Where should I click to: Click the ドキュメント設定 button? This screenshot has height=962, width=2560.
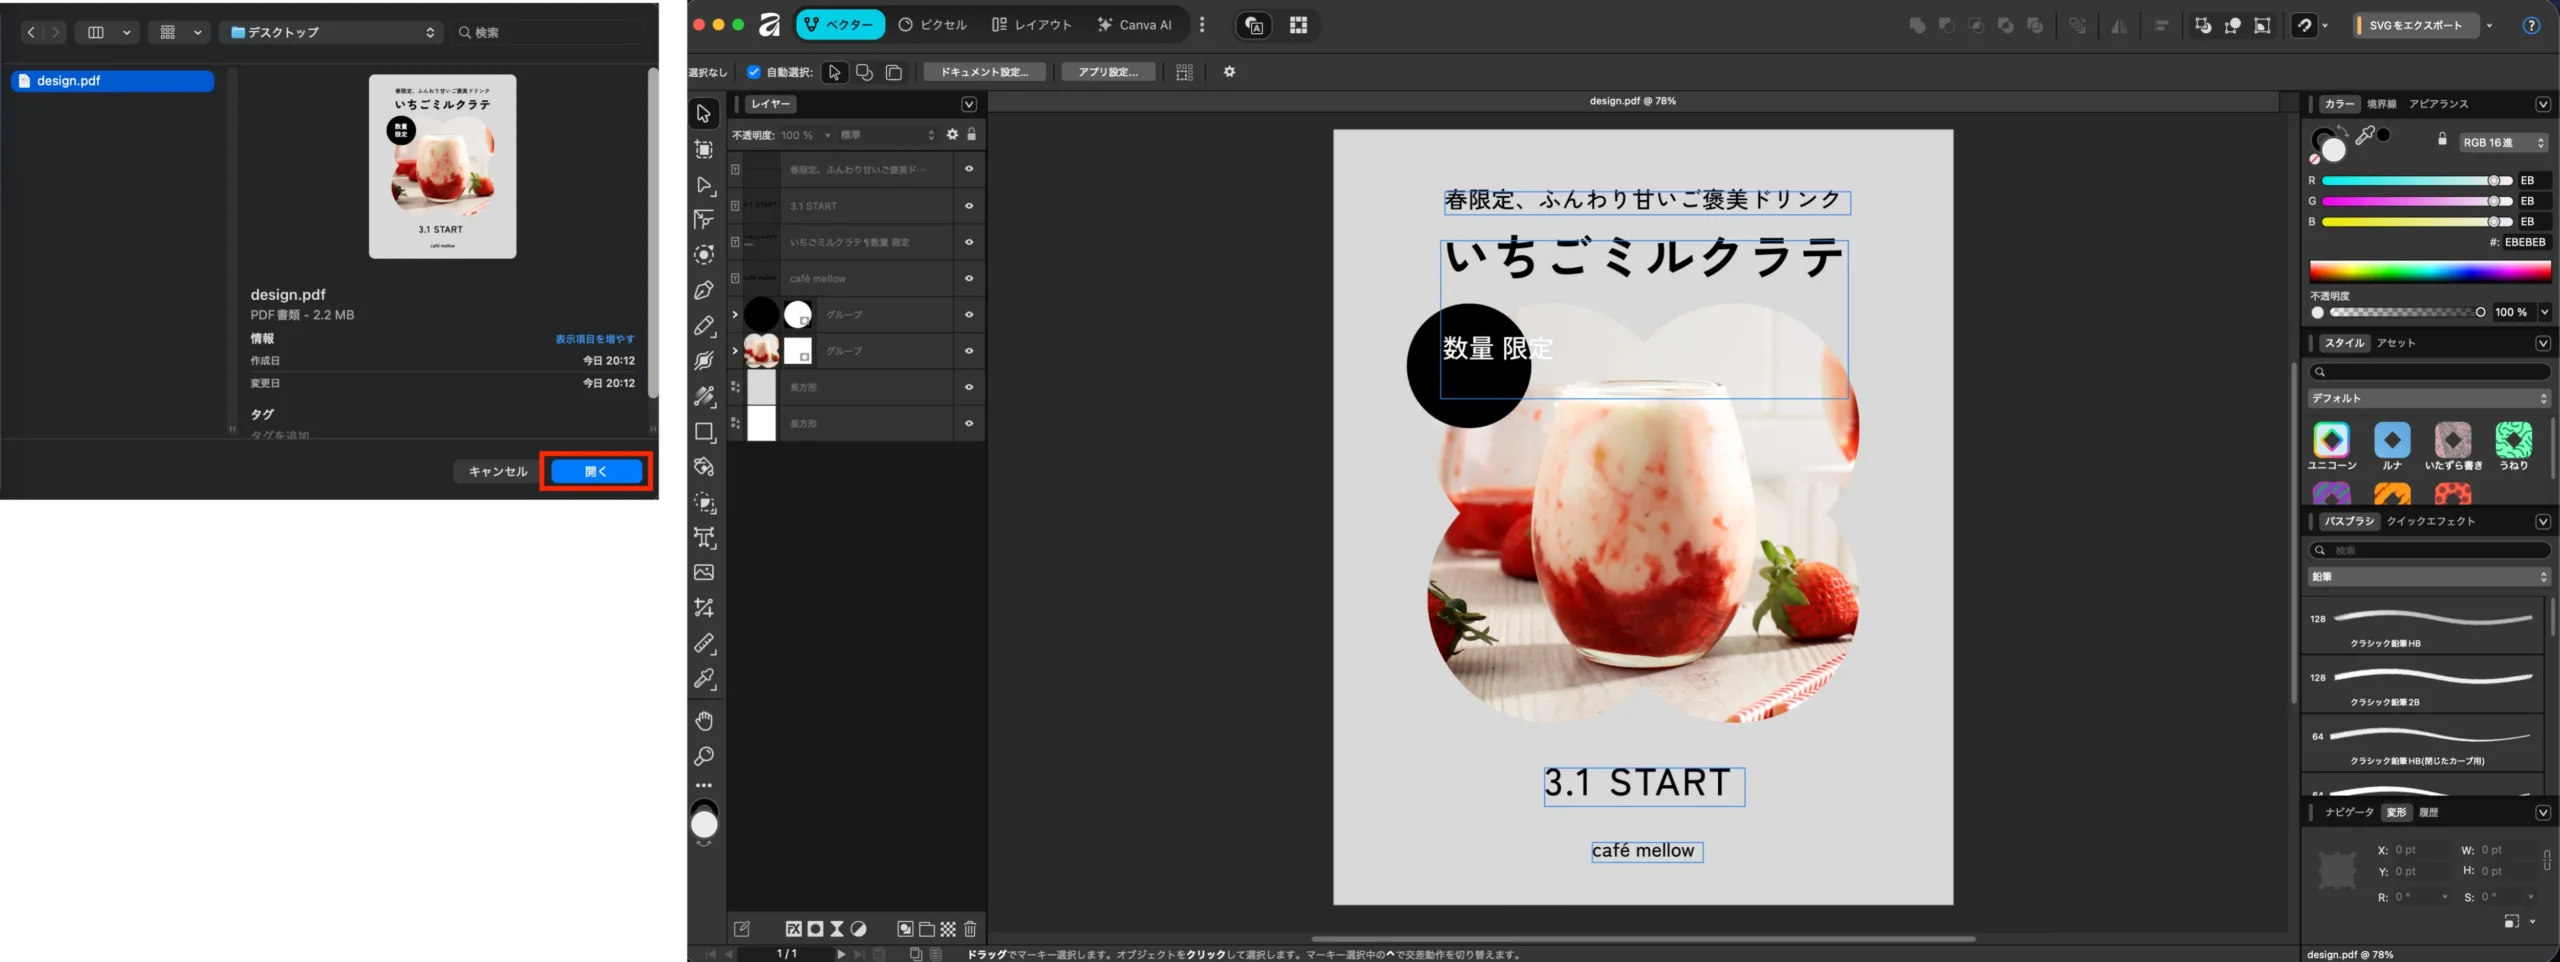(984, 72)
